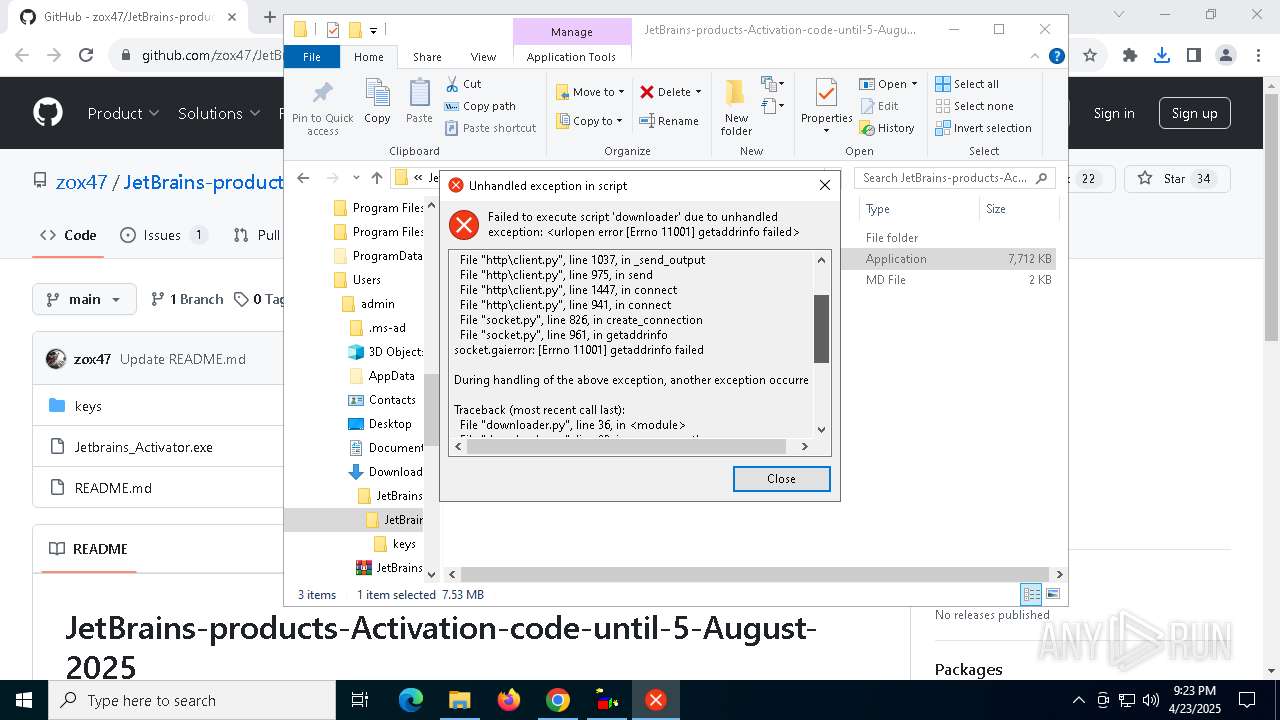
Task: Open History from the ribbon
Action: tap(886, 128)
